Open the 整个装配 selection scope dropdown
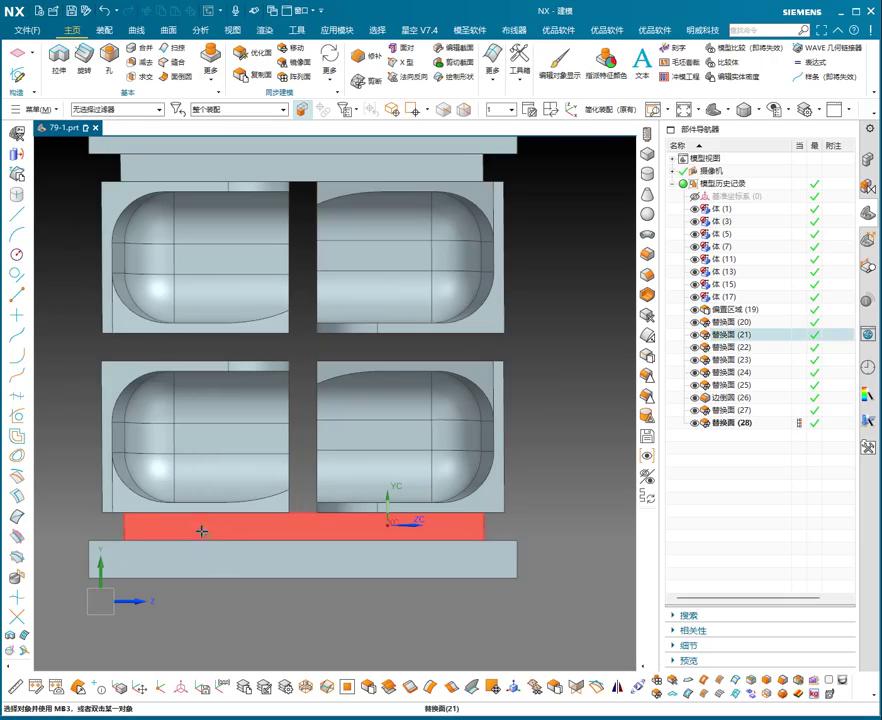882x720 pixels. point(283,109)
